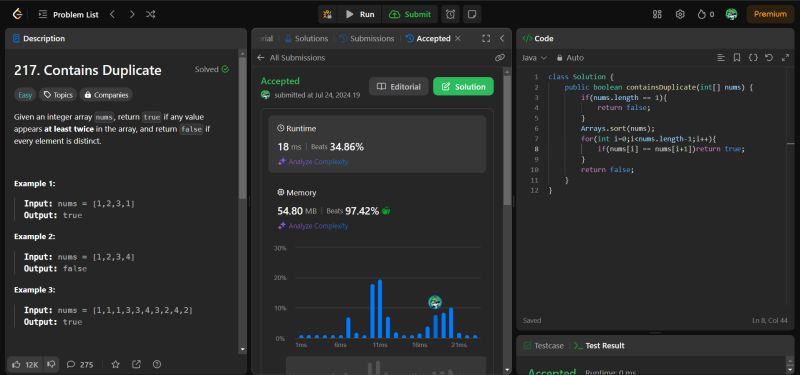The image size is (800, 375).
Task: Toggle the thumbs down dislike button
Action: [x=51, y=364]
